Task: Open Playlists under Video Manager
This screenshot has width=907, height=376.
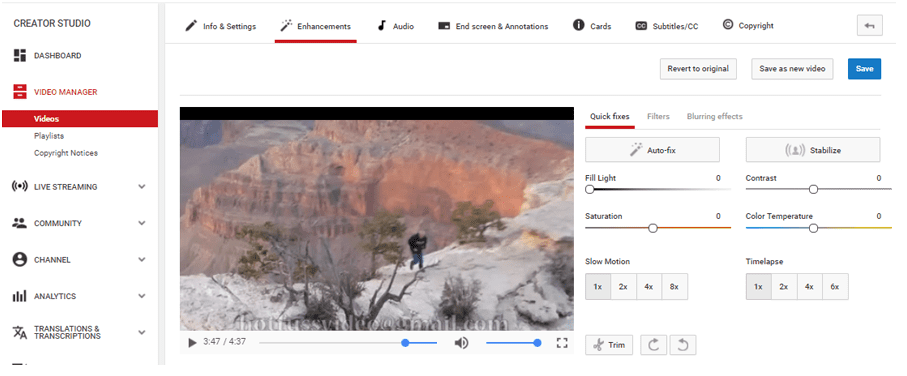Action: [x=49, y=136]
